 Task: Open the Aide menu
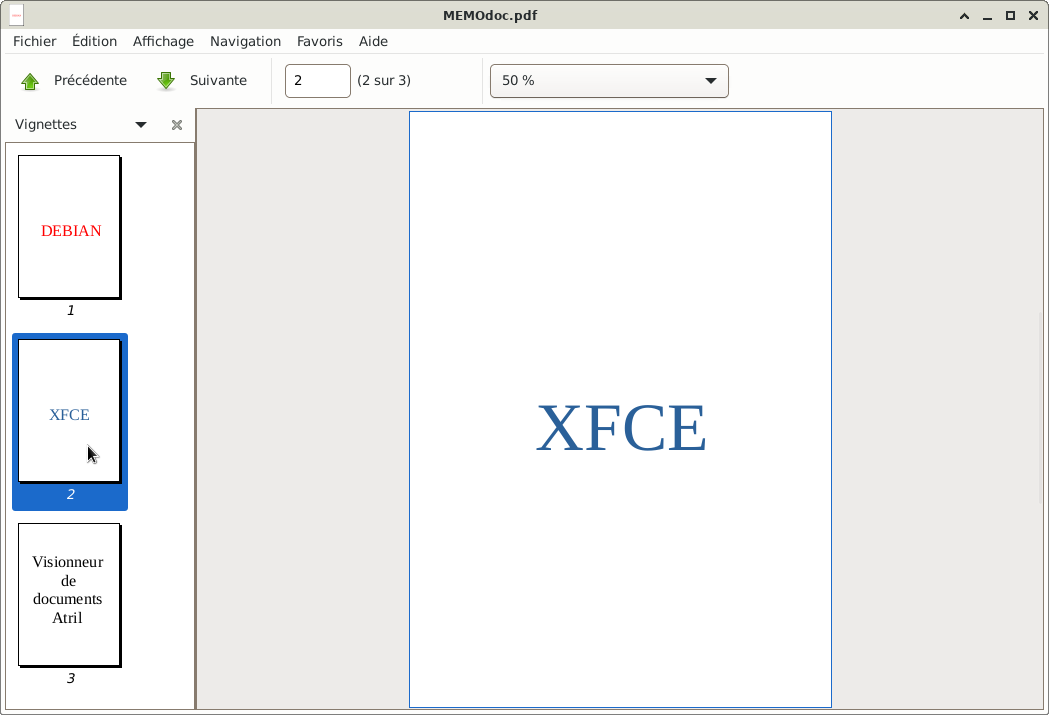(x=373, y=41)
